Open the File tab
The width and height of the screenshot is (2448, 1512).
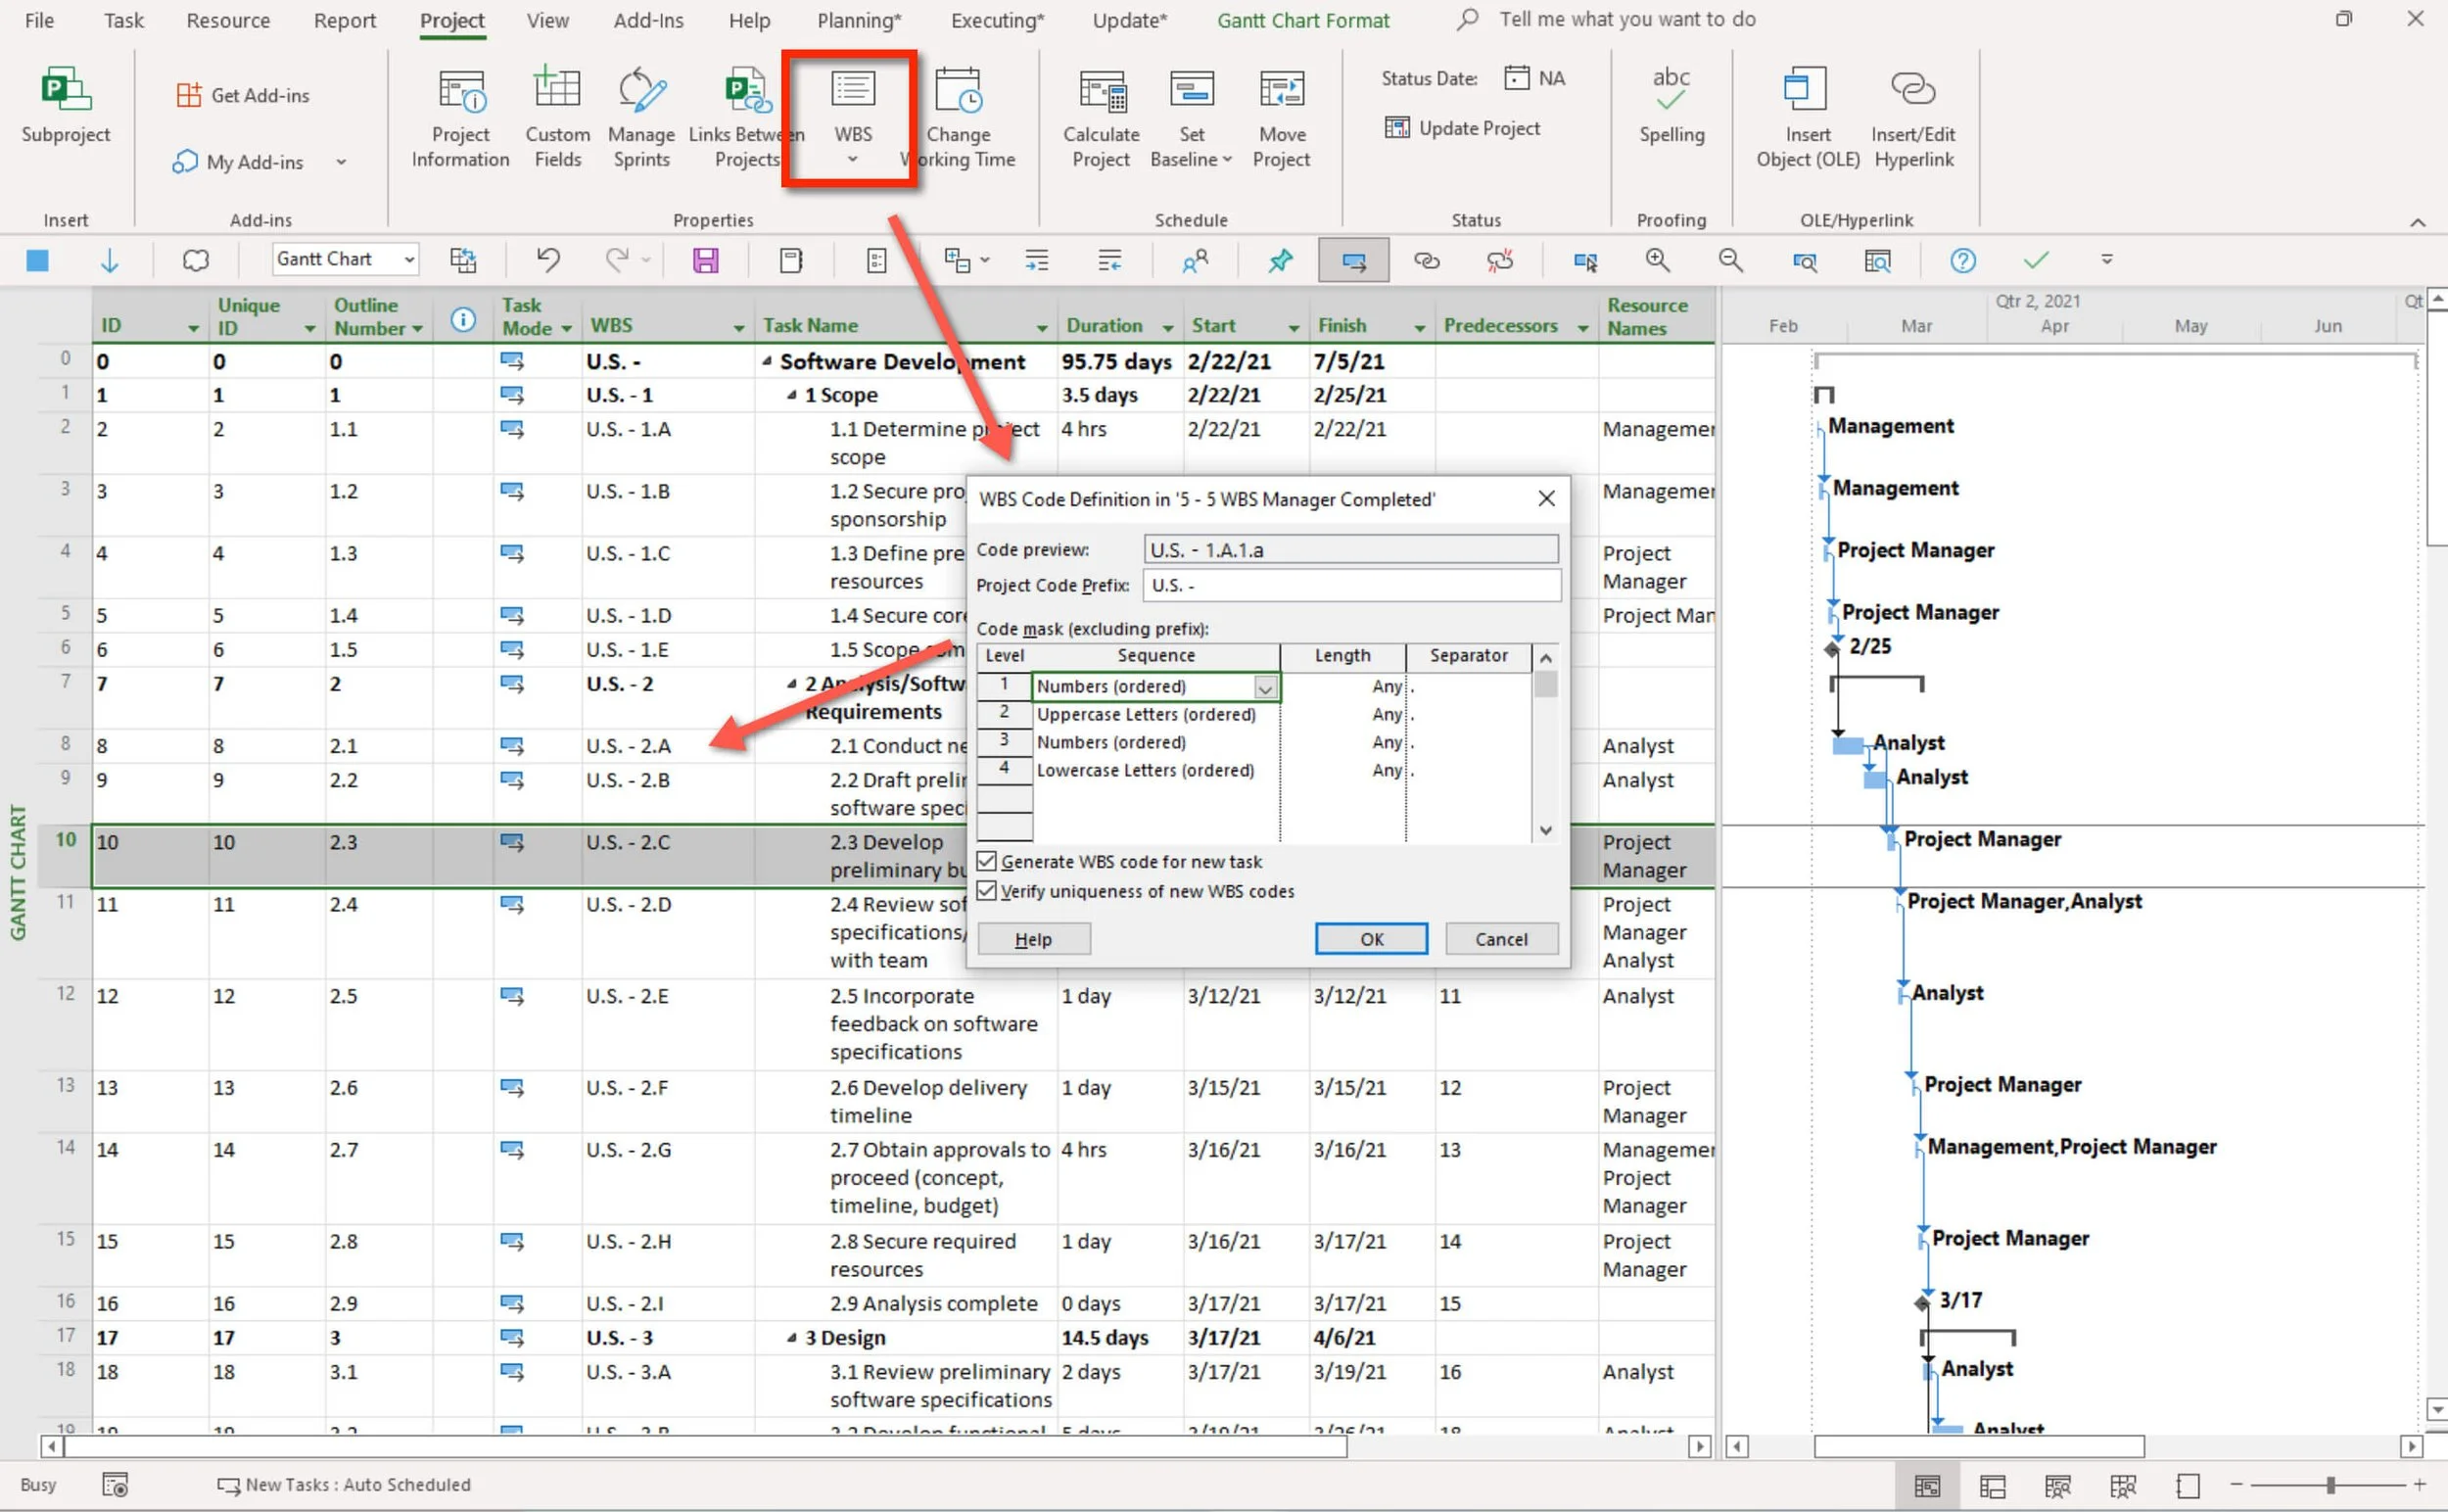(39, 20)
